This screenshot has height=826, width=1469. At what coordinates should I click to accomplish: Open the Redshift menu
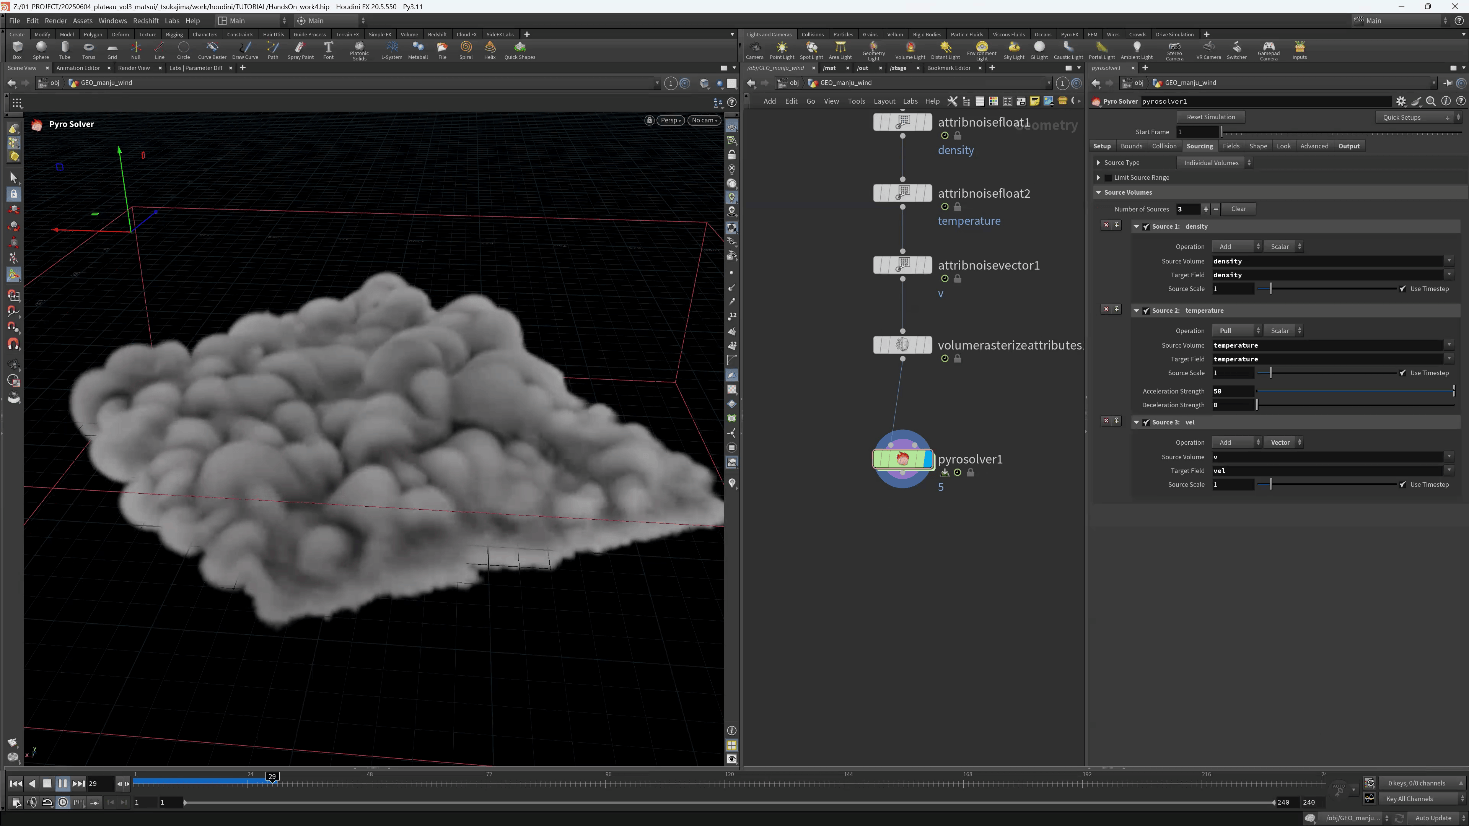click(146, 20)
